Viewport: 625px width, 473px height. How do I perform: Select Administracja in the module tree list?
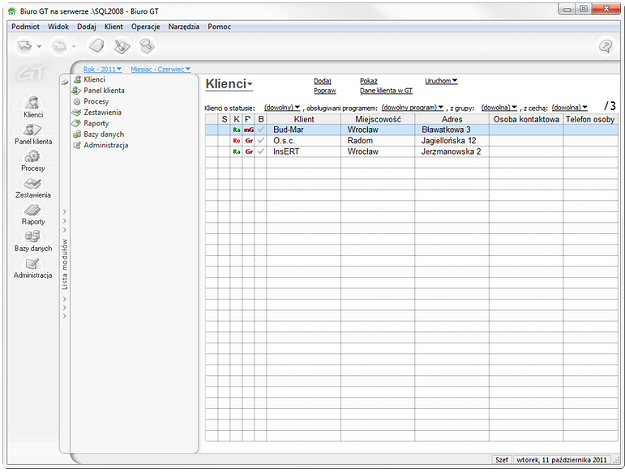[106, 145]
